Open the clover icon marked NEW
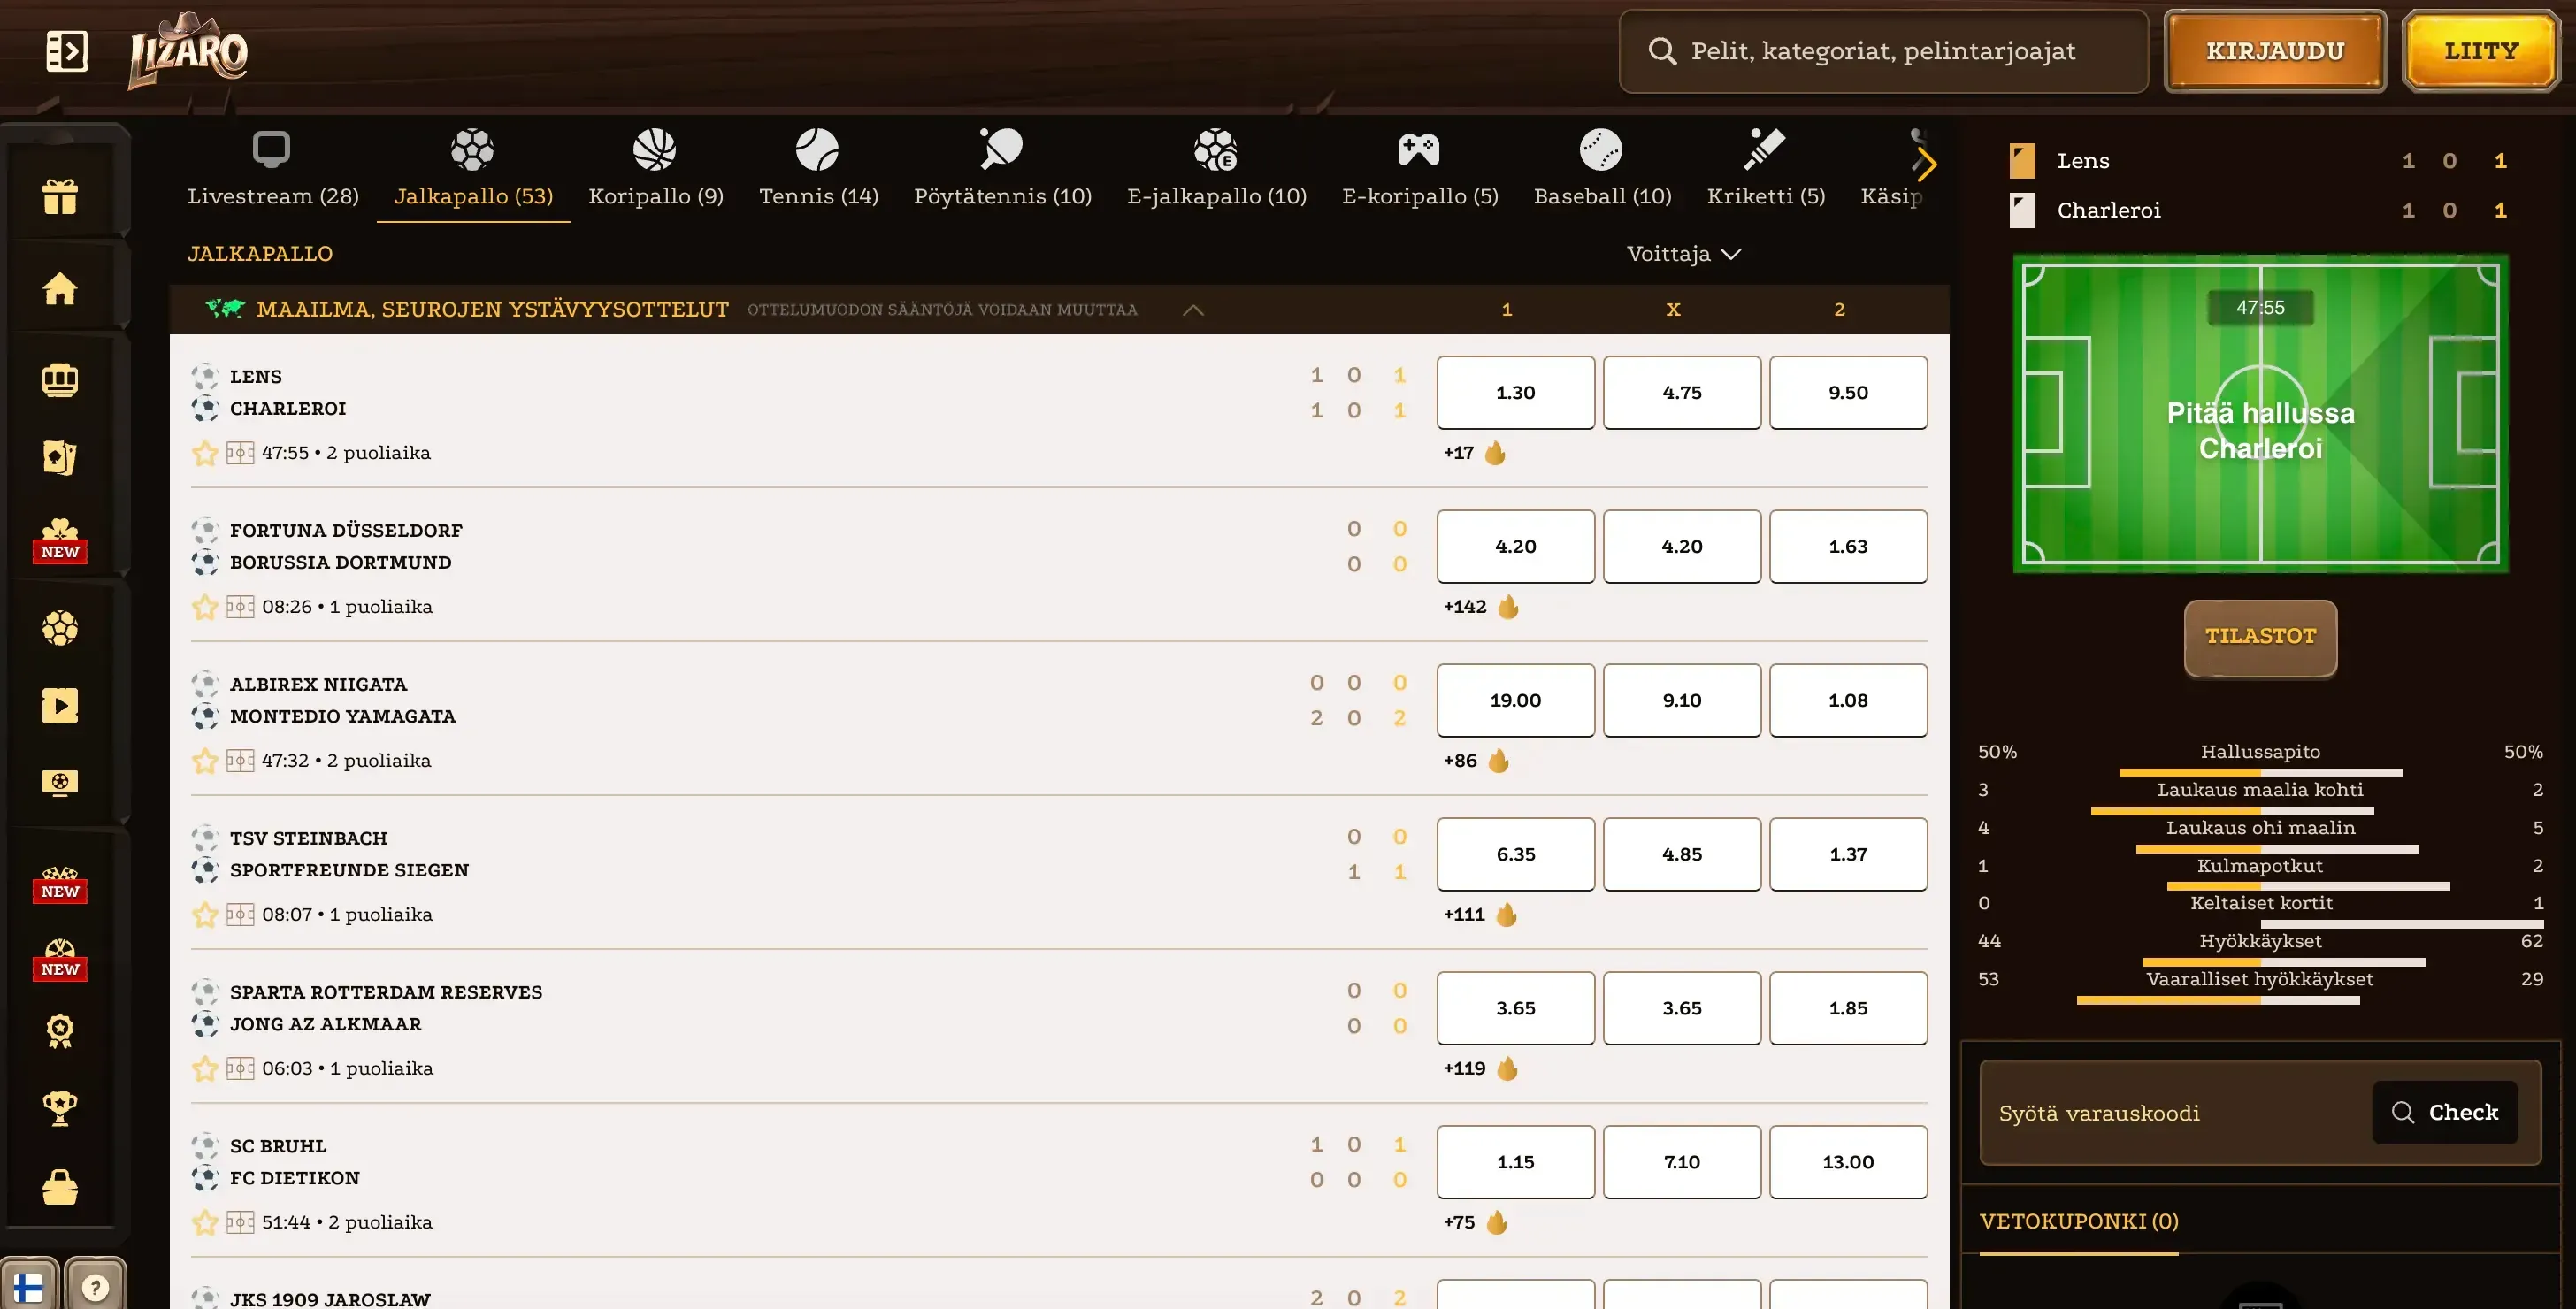 [60, 540]
